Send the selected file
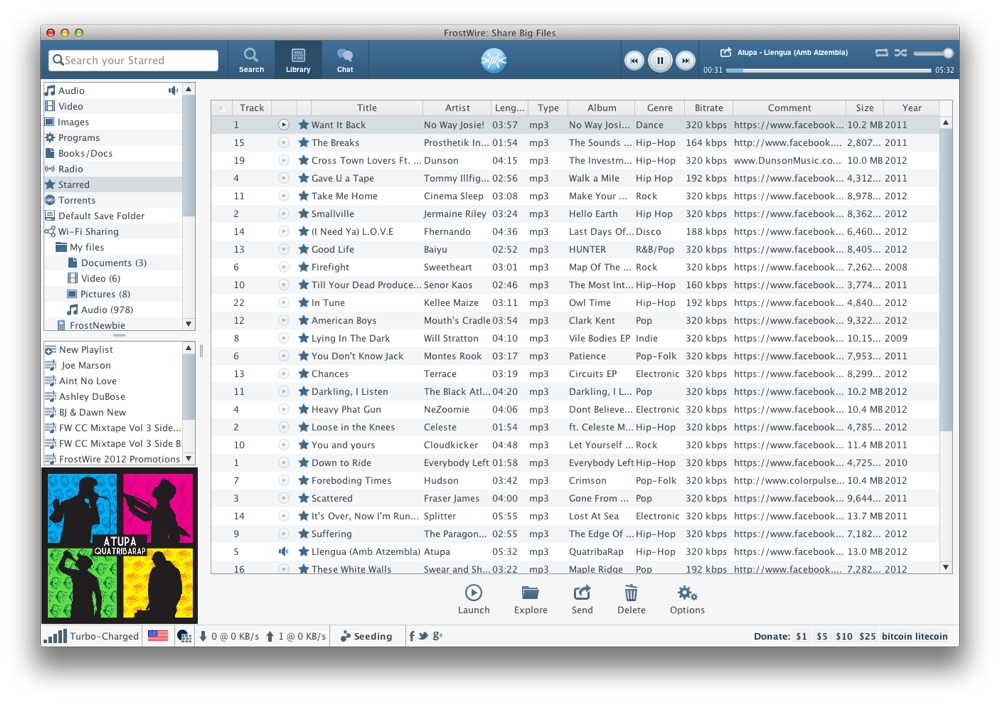Viewport: 1000px width, 703px height. 582,600
